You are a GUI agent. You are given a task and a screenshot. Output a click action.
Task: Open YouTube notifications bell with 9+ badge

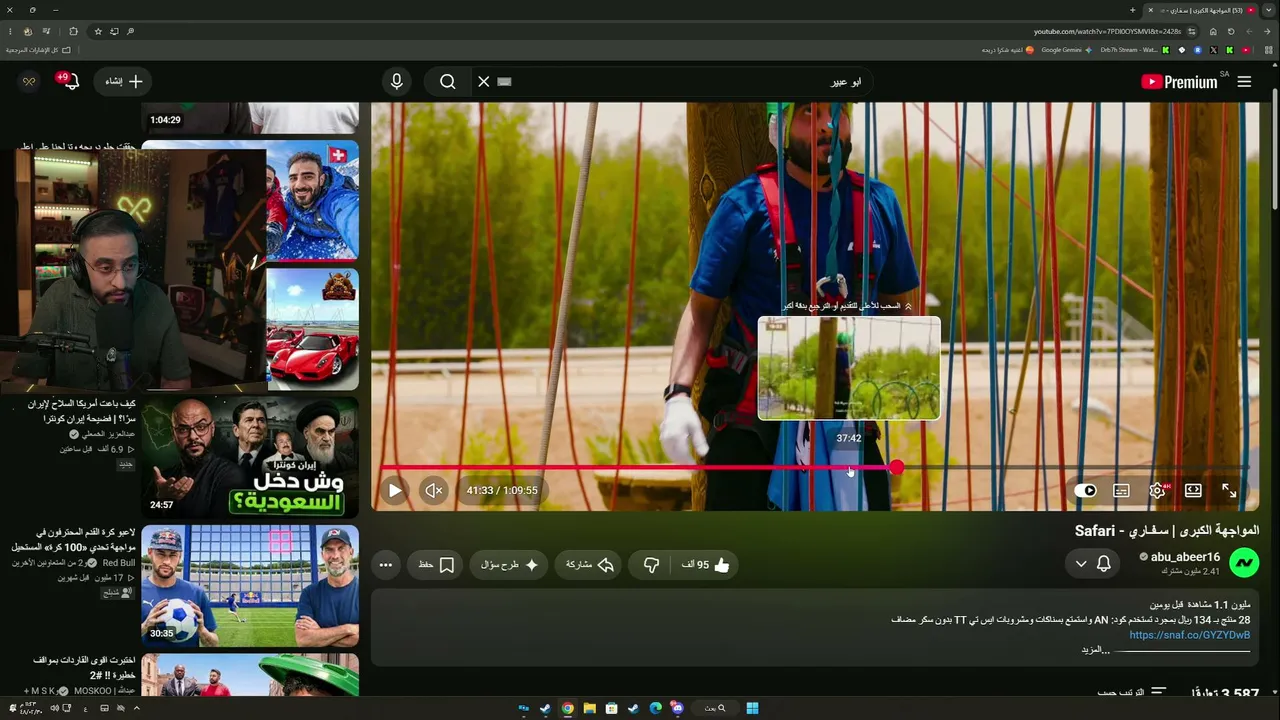coord(69,82)
